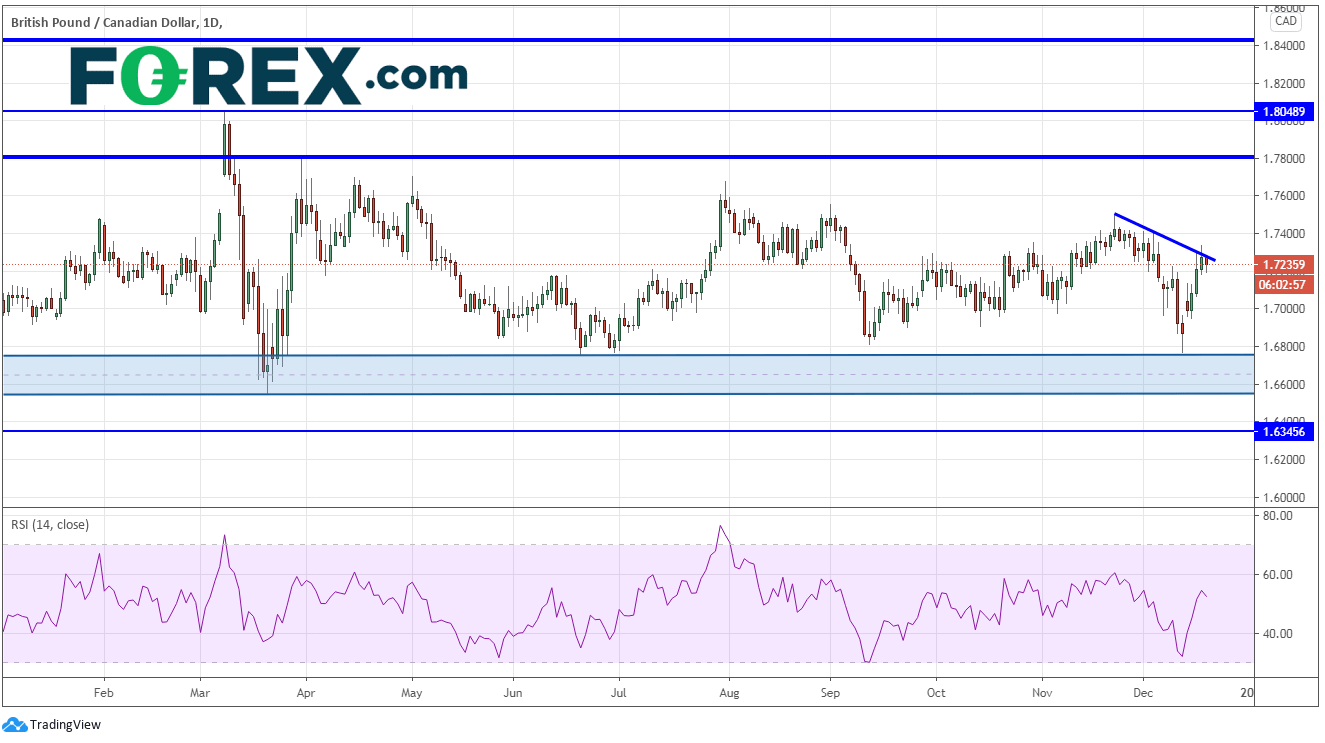Click the 1.82000 price axis value

coord(1284,83)
